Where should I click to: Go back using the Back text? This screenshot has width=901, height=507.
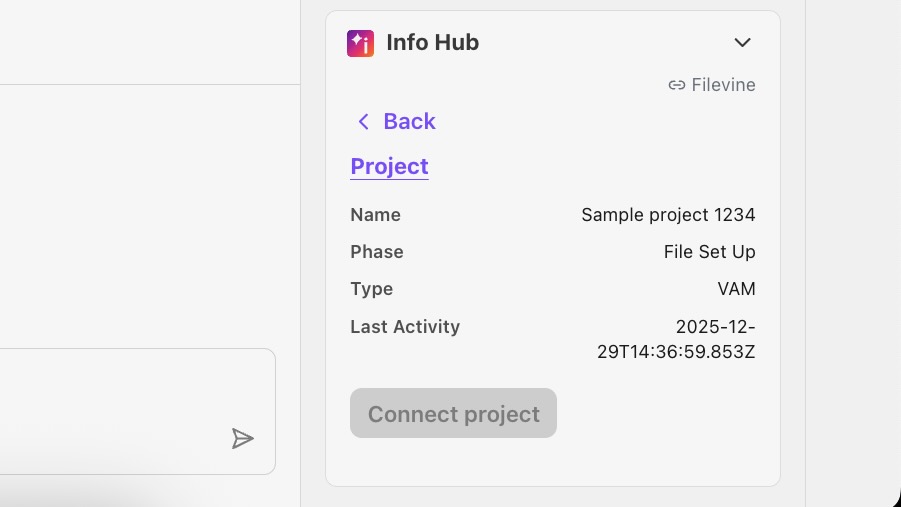(409, 121)
